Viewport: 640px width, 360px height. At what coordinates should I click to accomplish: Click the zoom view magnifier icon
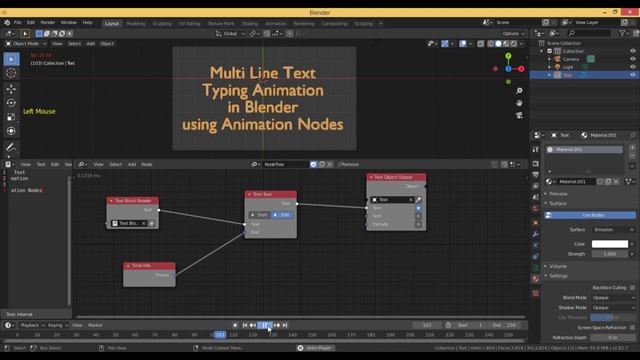tap(519, 91)
